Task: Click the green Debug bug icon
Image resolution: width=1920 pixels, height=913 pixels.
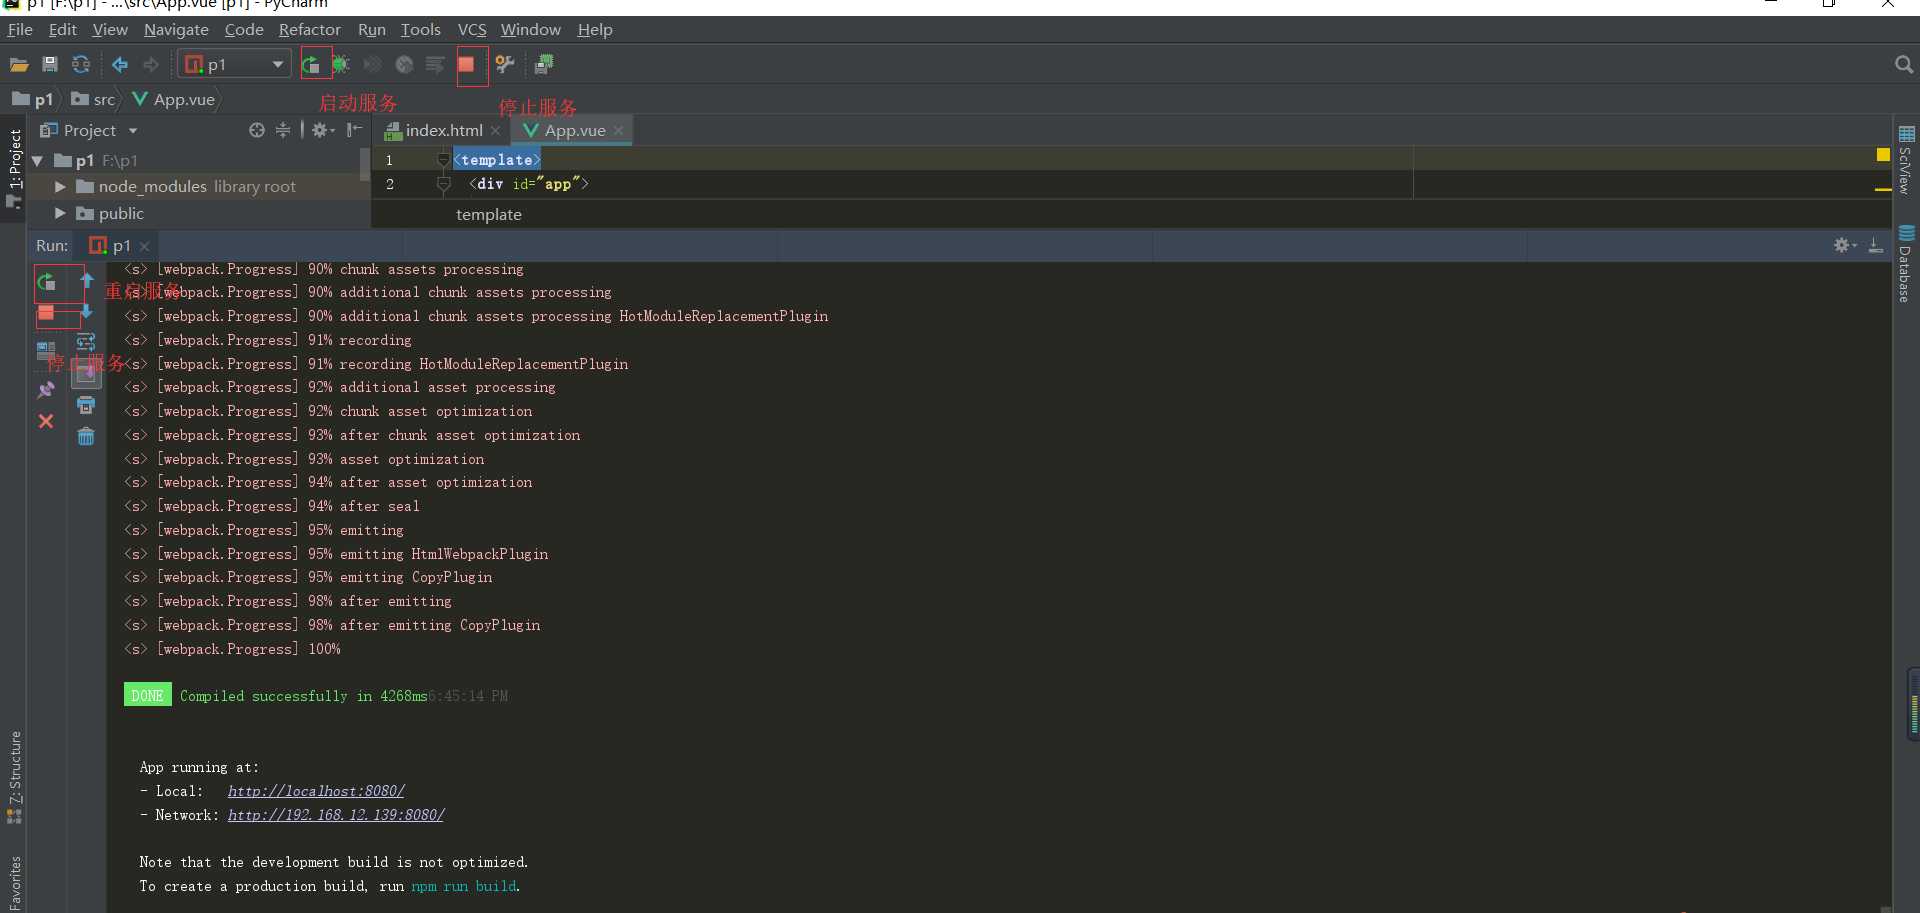Action: tap(341, 65)
